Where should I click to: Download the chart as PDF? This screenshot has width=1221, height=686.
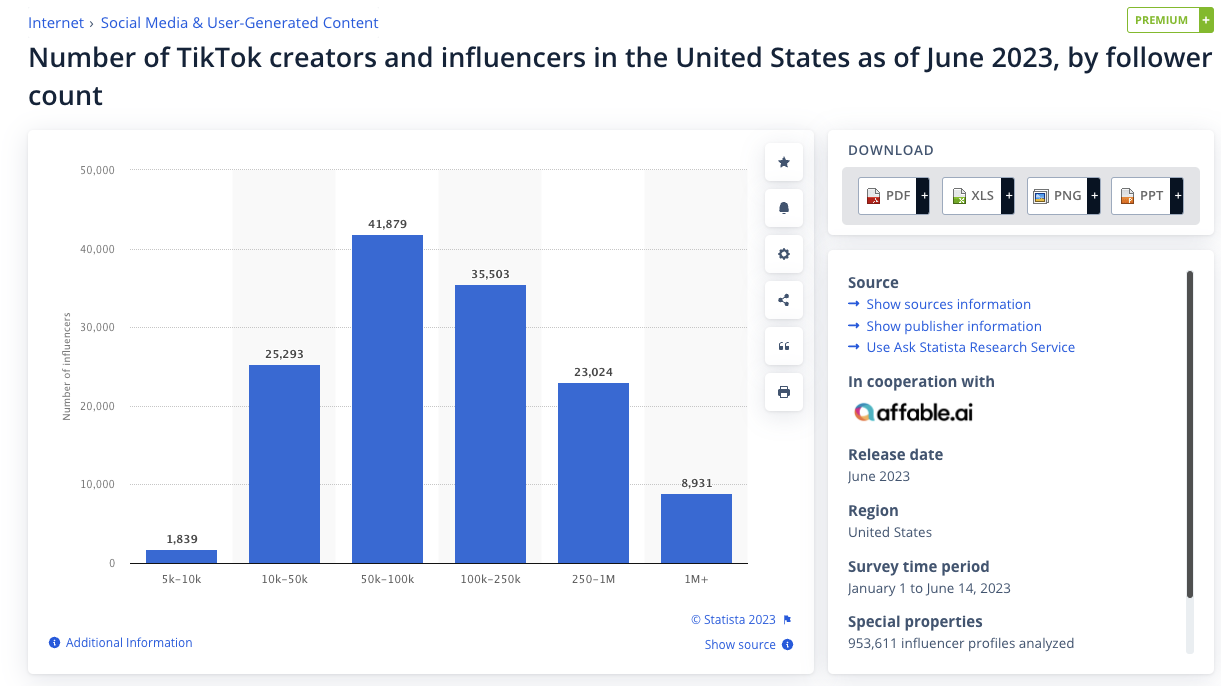click(893, 196)
